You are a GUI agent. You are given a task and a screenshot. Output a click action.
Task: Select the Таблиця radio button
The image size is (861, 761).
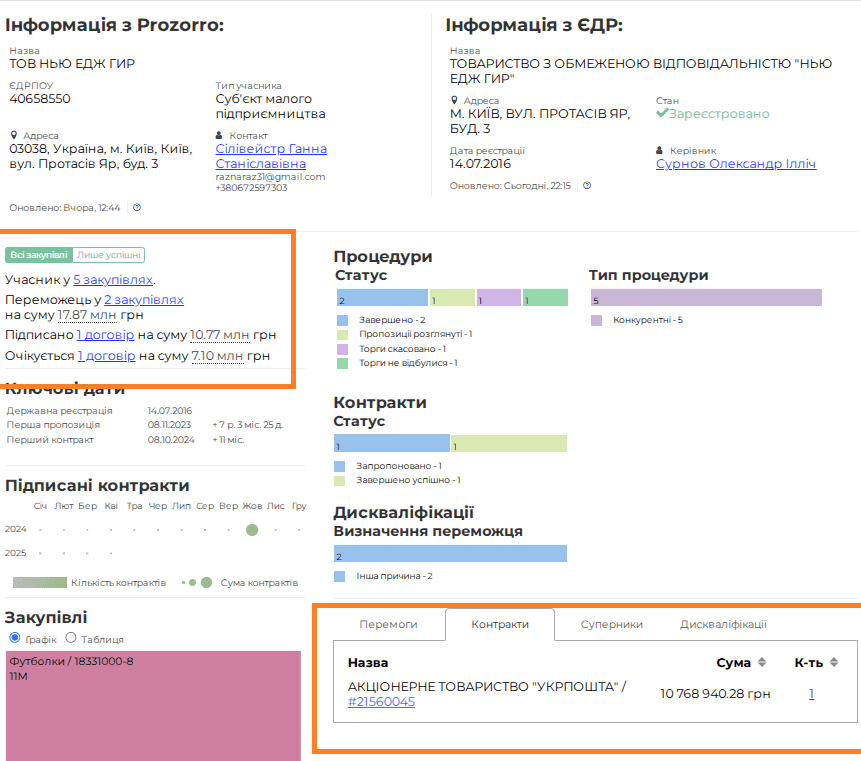pyautogui.click(x=71, y=638)
